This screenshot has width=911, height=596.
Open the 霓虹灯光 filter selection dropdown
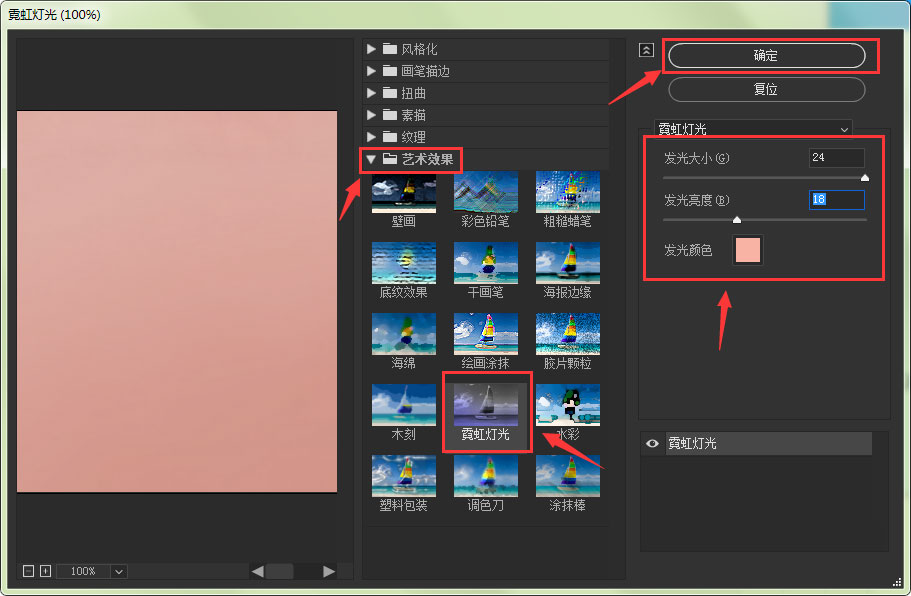pyautogui.click(x=755, y=128)
